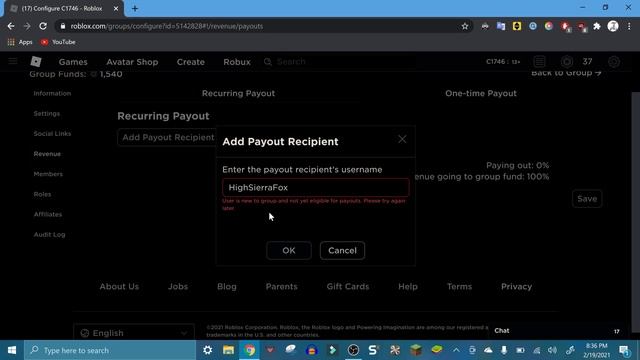The height and width of the screenshot is (360, 640).
Task: Go to Avatar Shop
Action: [132, 62]
